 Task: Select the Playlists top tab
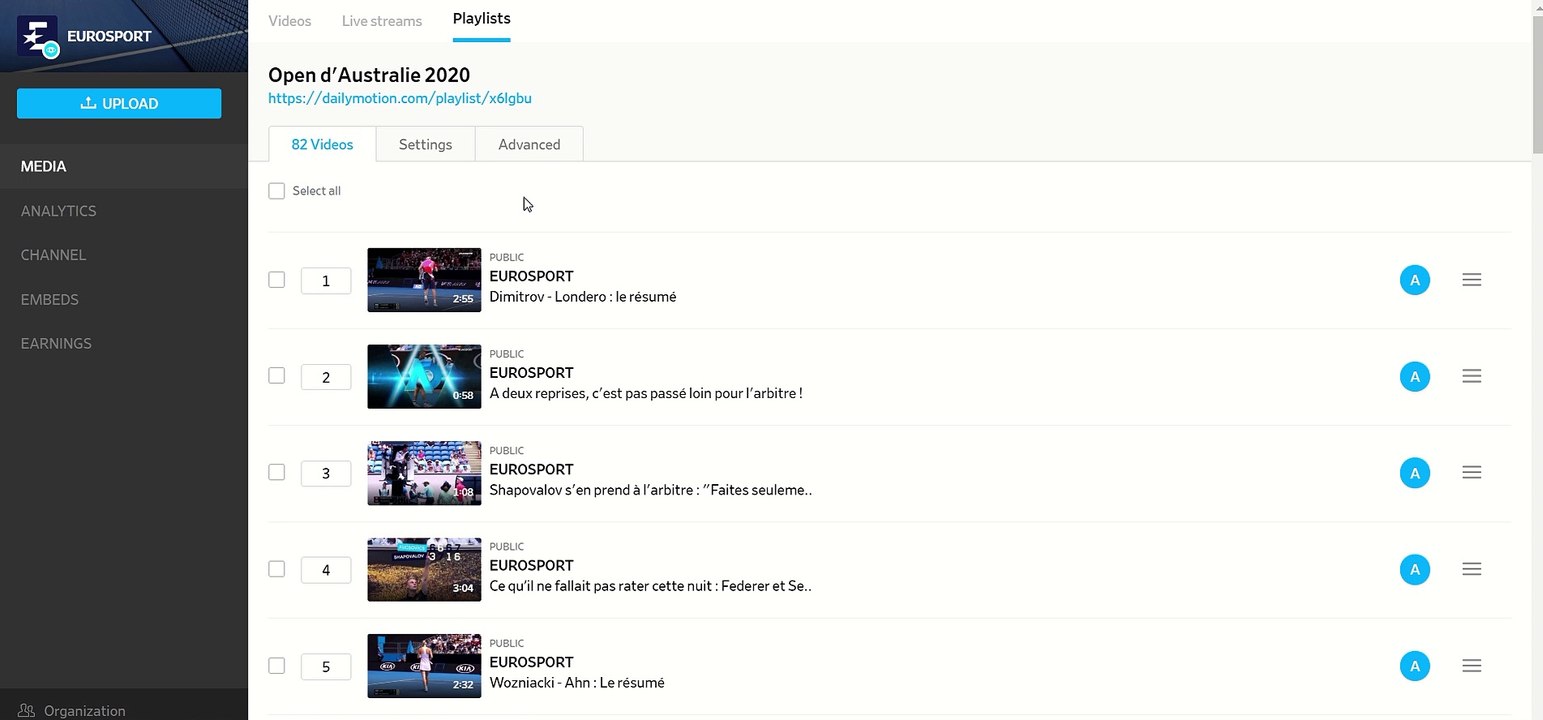tap(482, 19)
